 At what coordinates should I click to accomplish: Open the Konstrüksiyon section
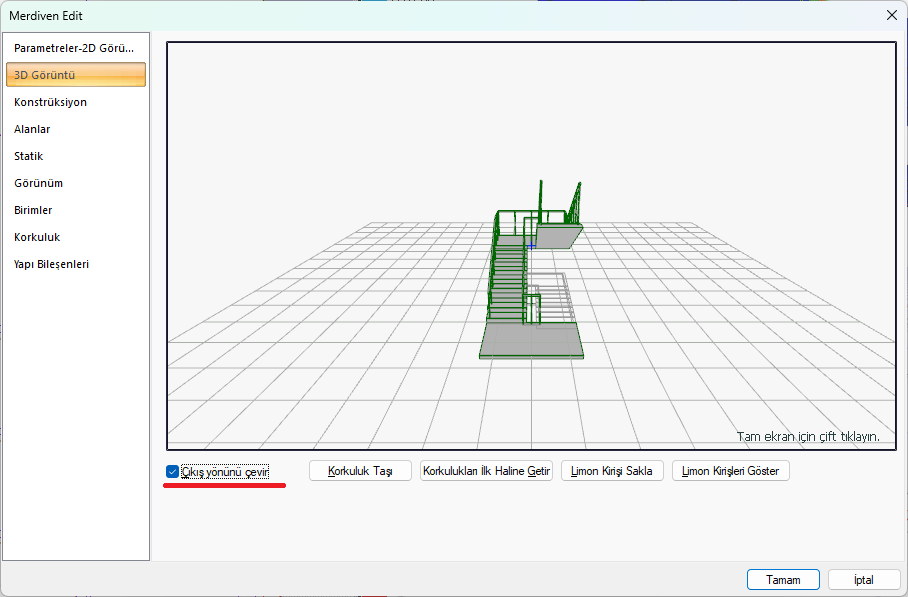(x=75, y=102)
